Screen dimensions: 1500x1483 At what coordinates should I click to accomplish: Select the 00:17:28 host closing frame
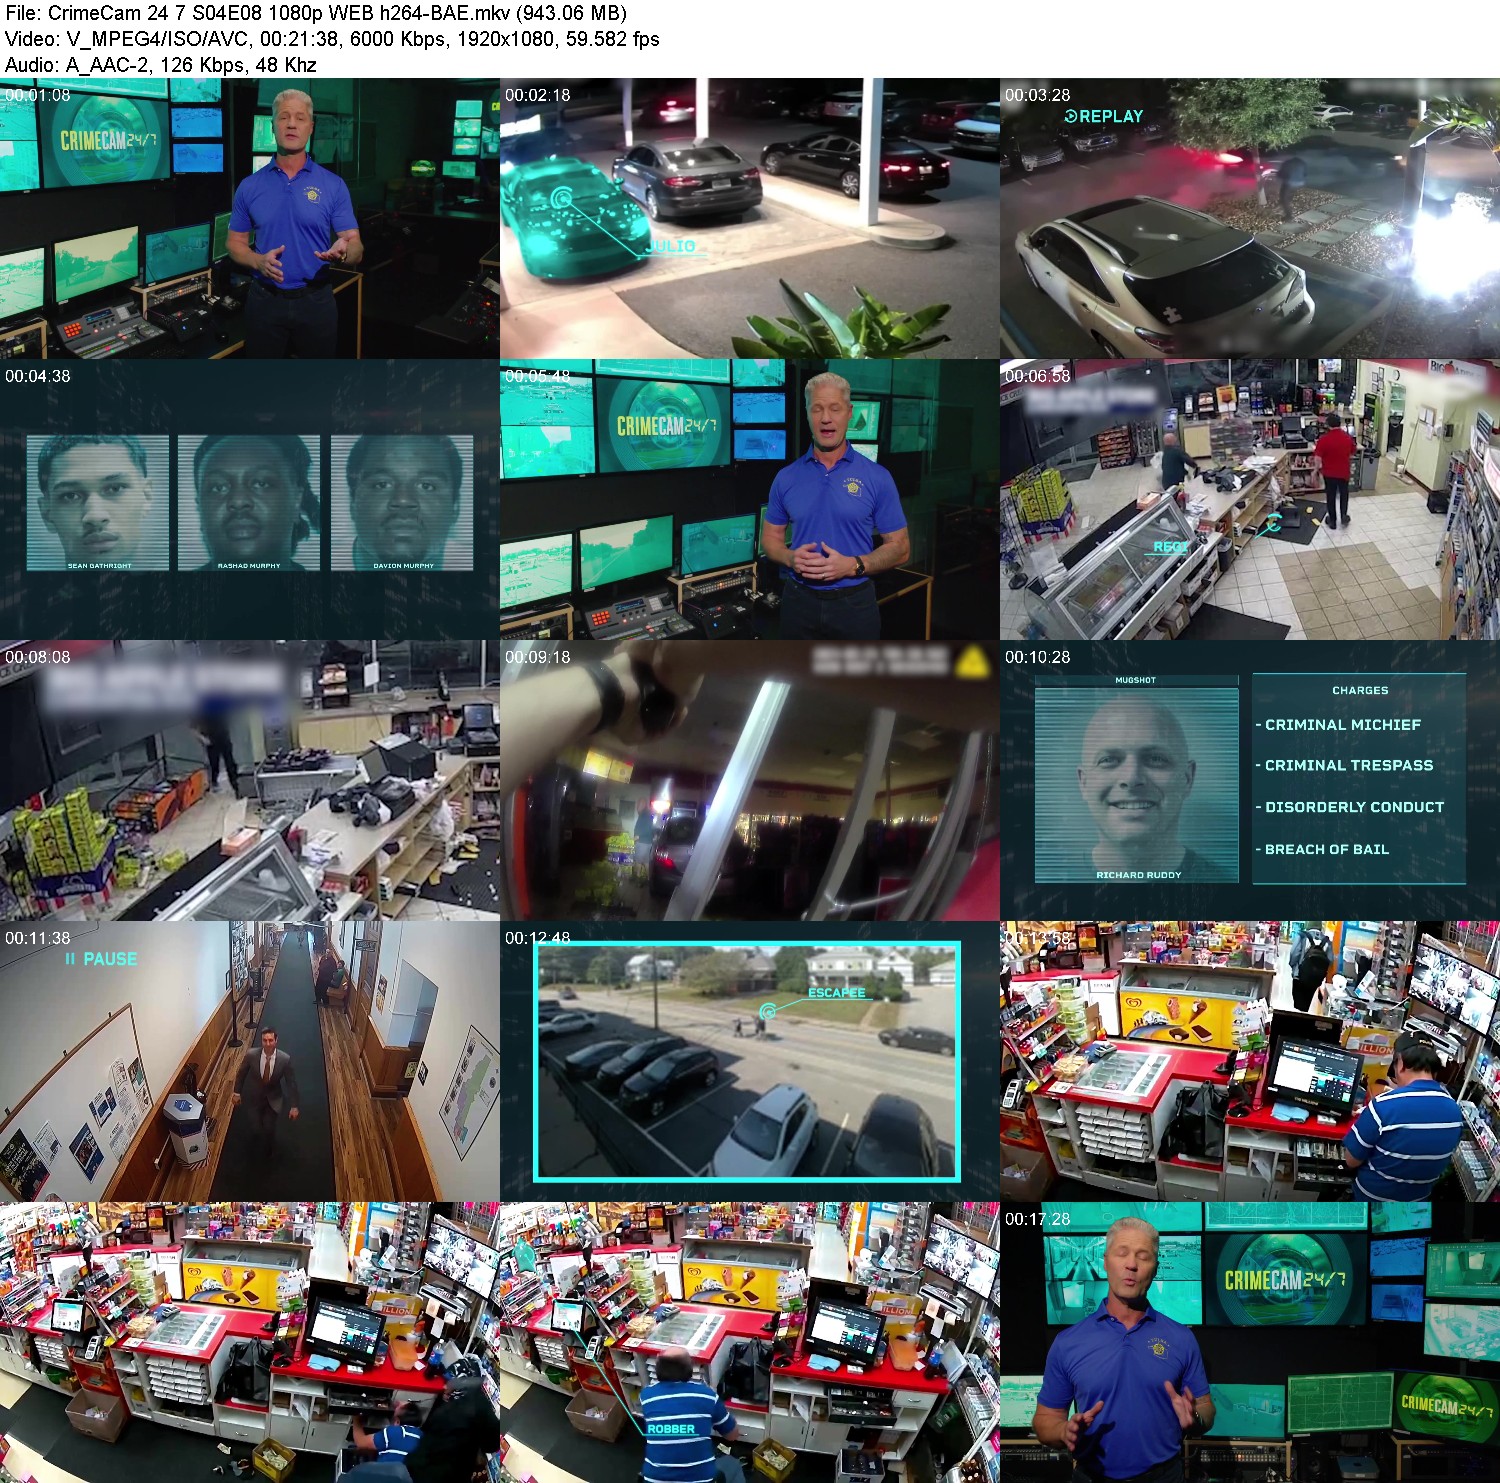(x=1250, y=1343)
